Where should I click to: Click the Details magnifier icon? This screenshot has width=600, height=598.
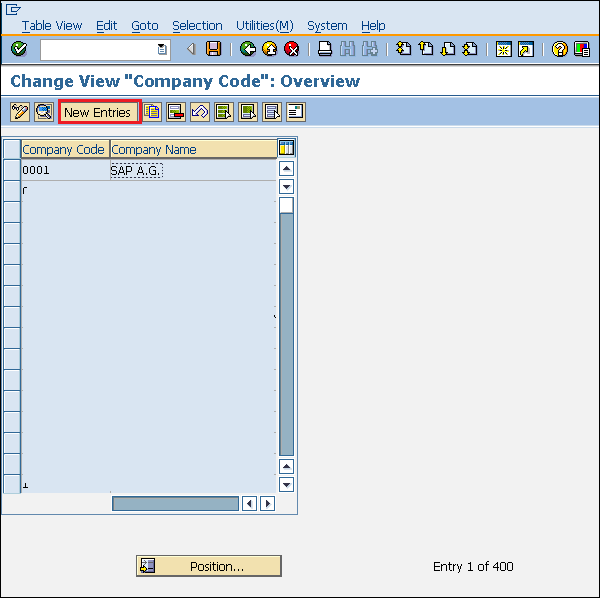coord(44,112)
